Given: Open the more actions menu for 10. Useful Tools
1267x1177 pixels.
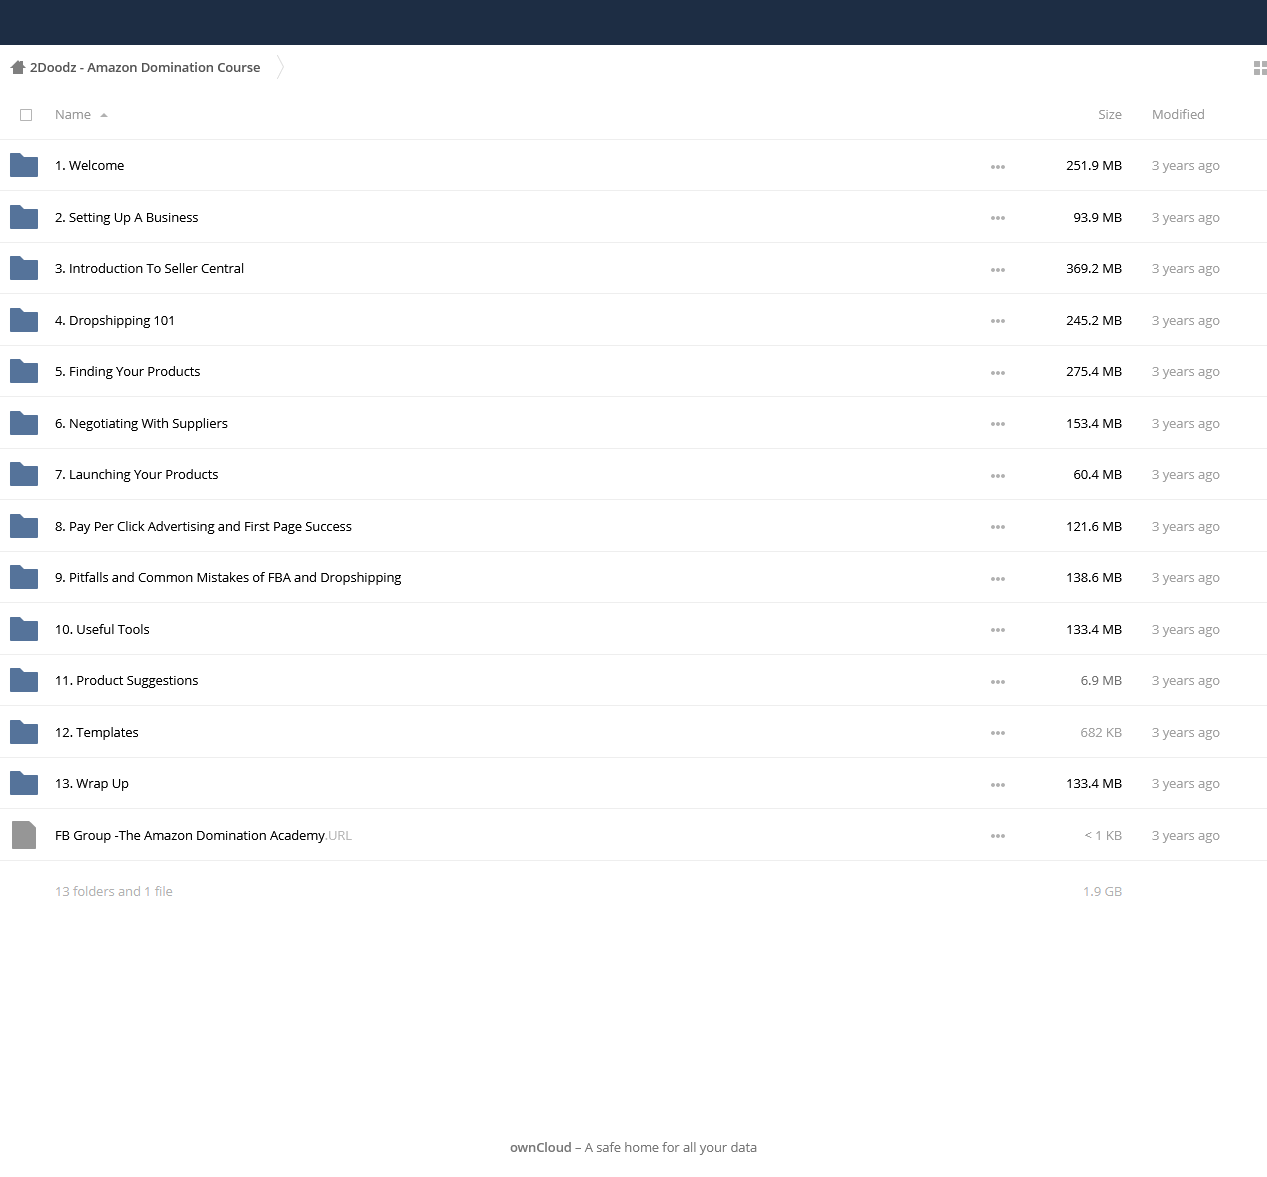Looking at the screenshot, I should [998, 630].
